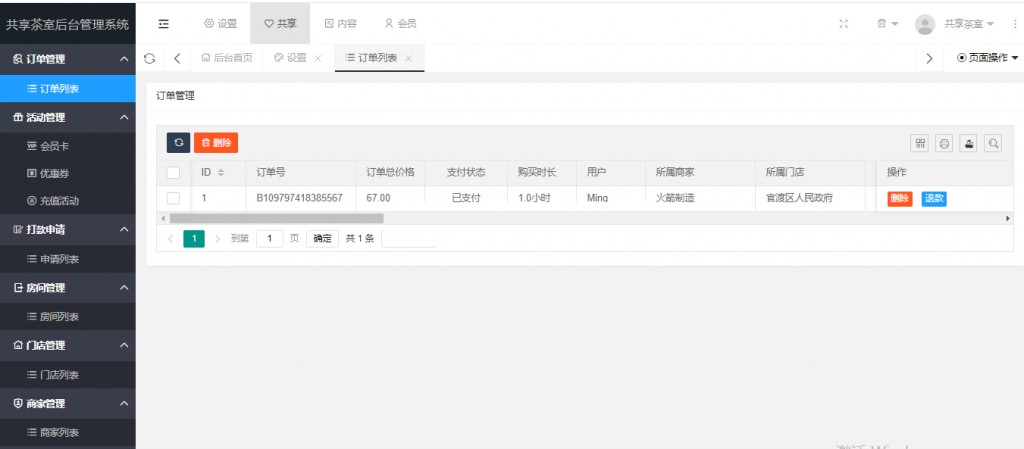Open the 设置 top navigation menu
1024x449 pixels.
[x=221, y=23]
